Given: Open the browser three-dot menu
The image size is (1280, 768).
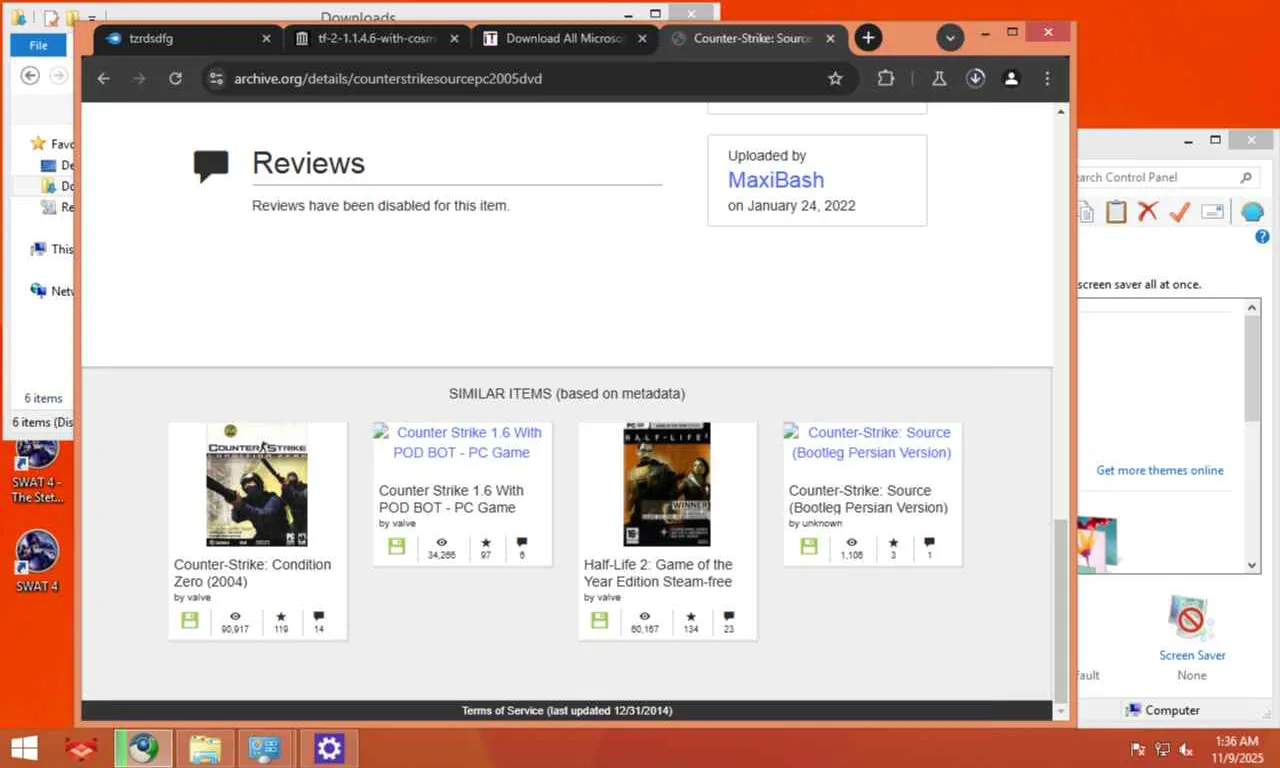Looking at the screenshot, I should click(1047, 78).
